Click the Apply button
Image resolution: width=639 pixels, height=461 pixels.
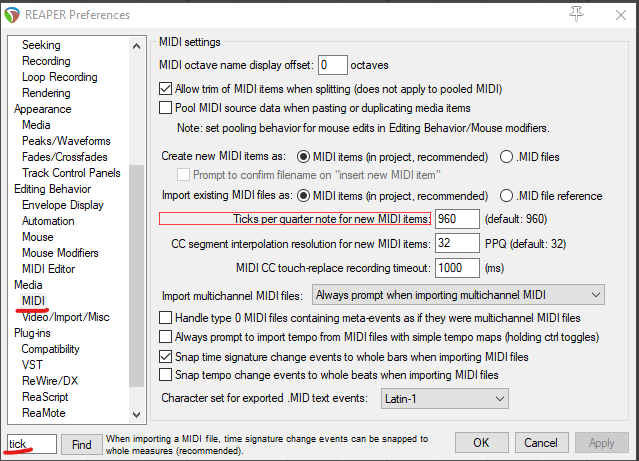[x=602, y=443]
